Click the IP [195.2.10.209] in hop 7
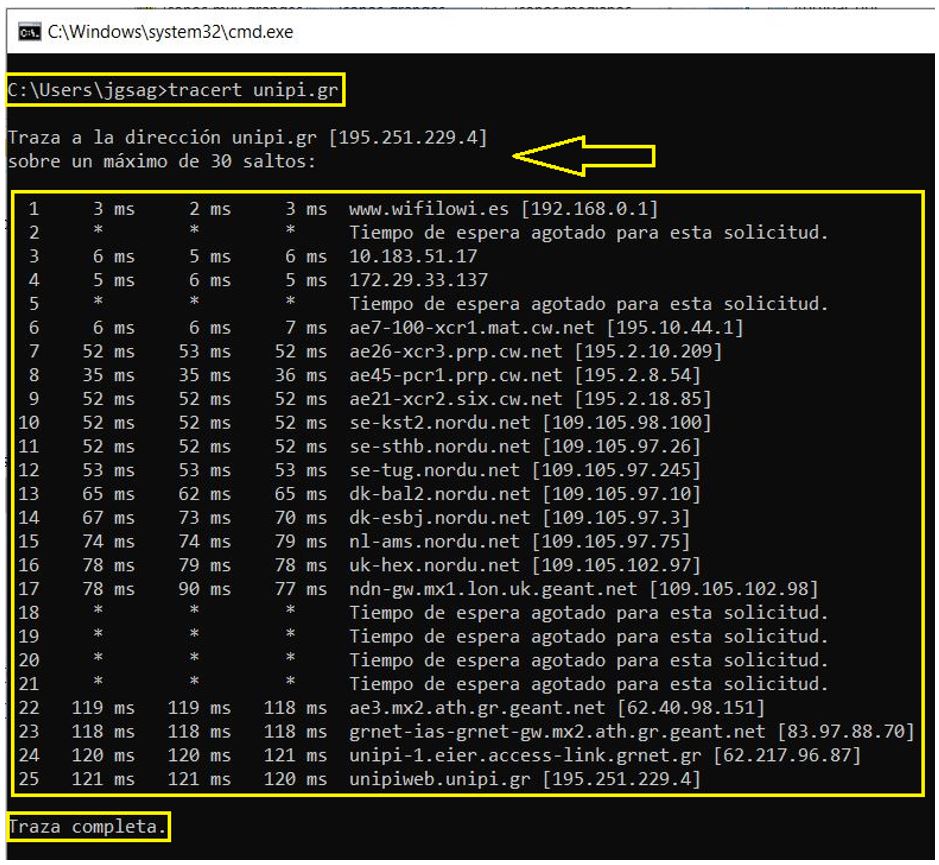 (x=649, y=351)
